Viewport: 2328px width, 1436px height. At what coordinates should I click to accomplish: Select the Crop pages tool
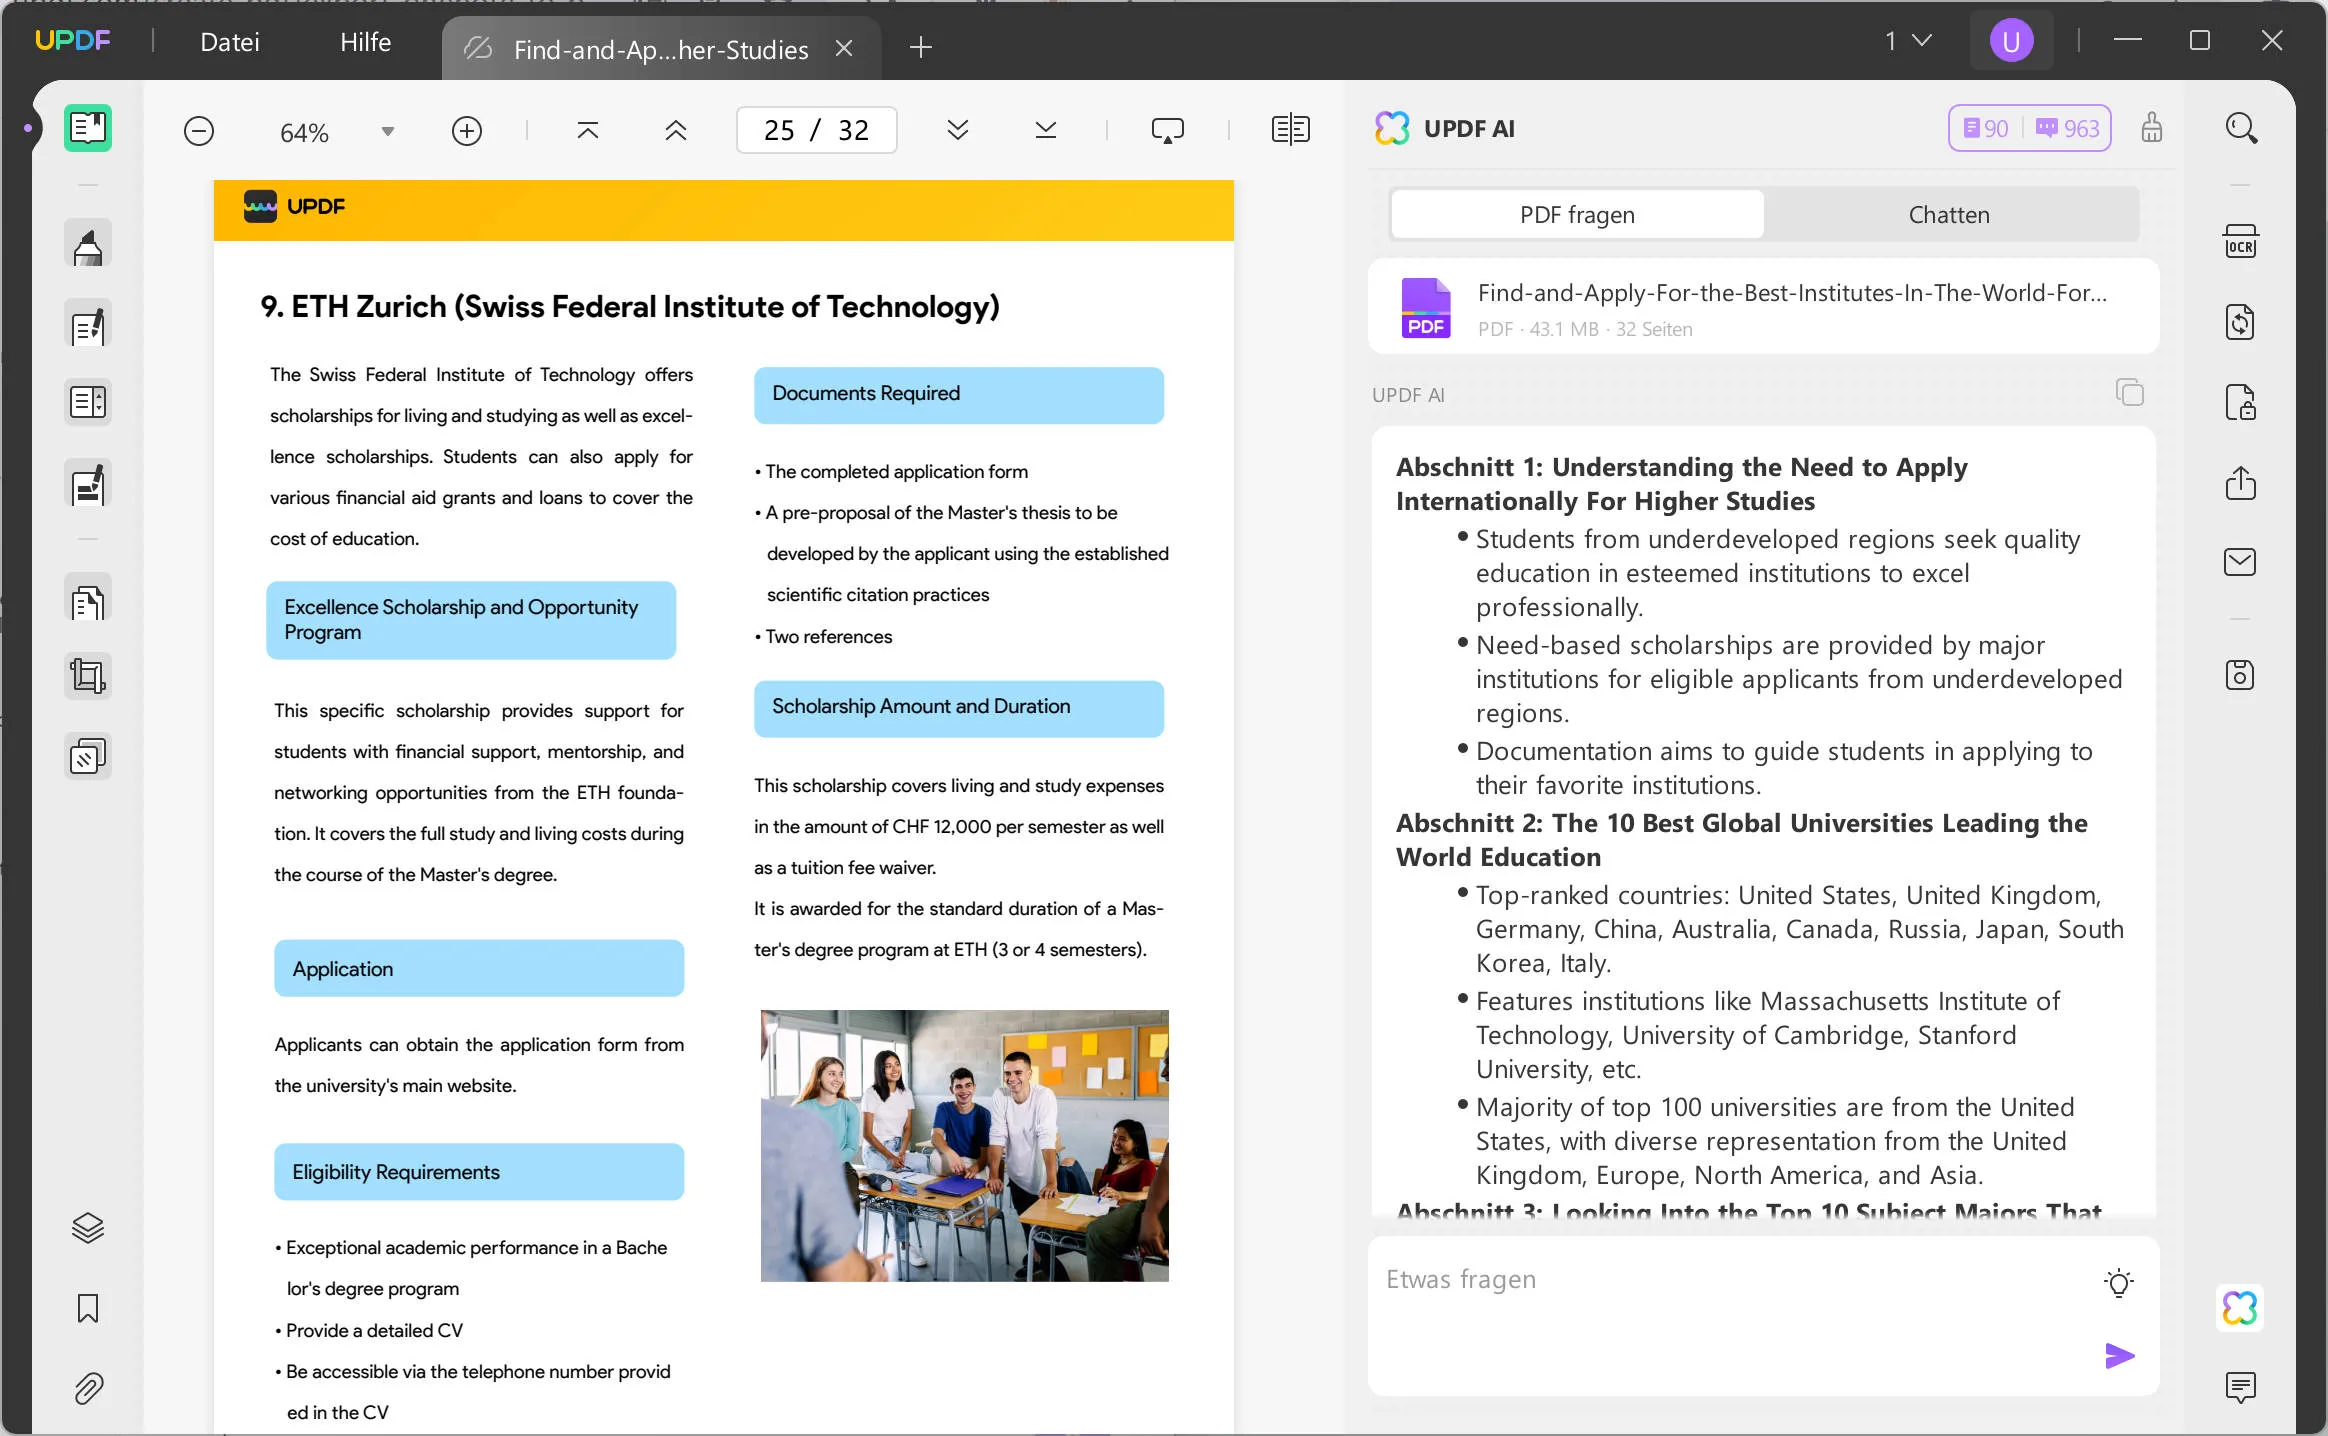tap(88, 676)
